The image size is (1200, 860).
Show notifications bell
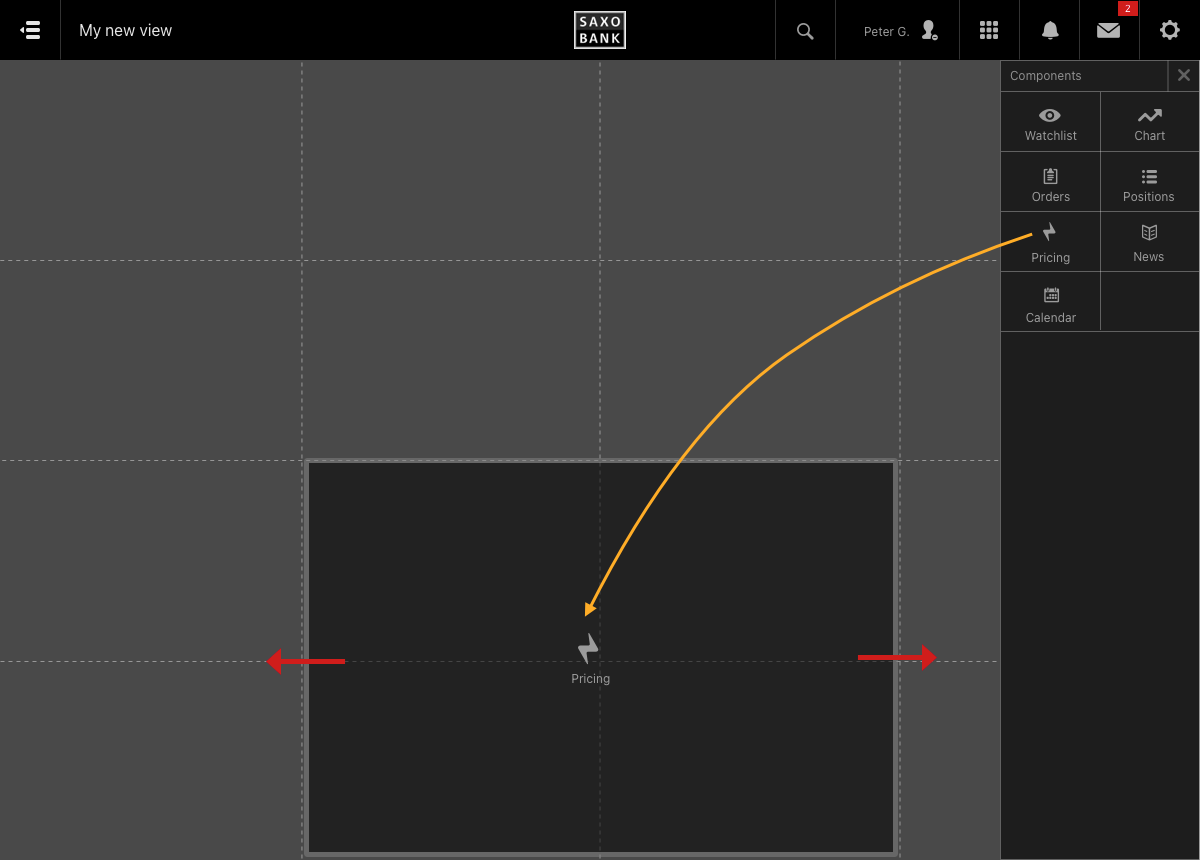tap(1050, 30)
